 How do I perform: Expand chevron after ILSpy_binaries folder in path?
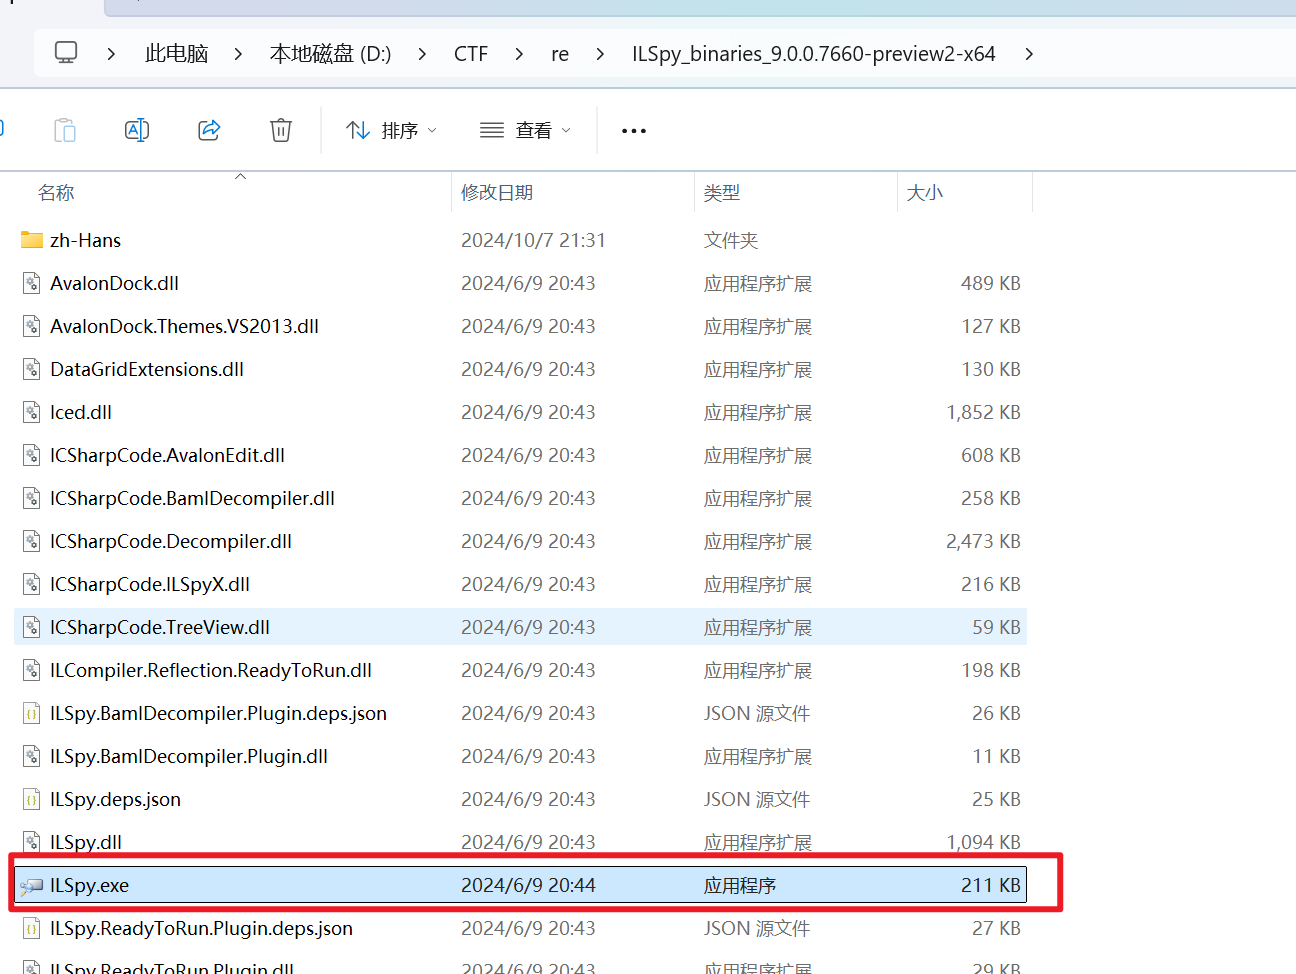pos(1029,54)
